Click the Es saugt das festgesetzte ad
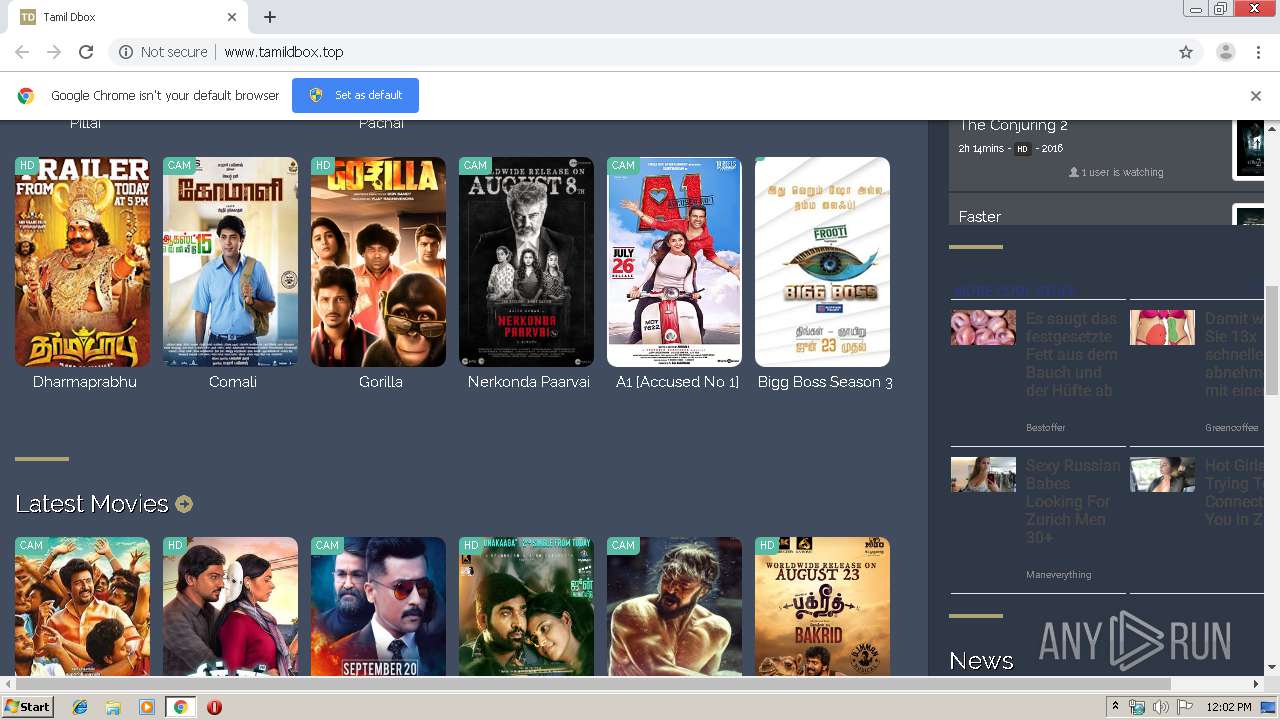 (x=1072, y=355)
